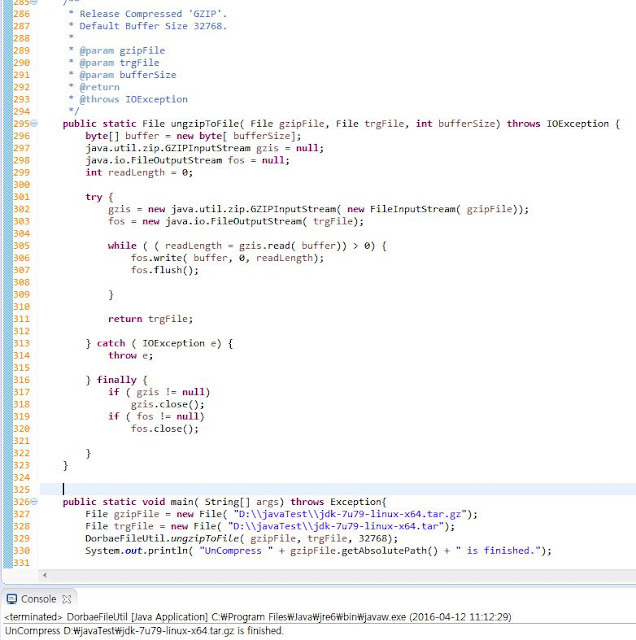The width and height of the screenshot is (636, 640).
Task: Click the 'while' loop condition on line 305
Action: 247,246
